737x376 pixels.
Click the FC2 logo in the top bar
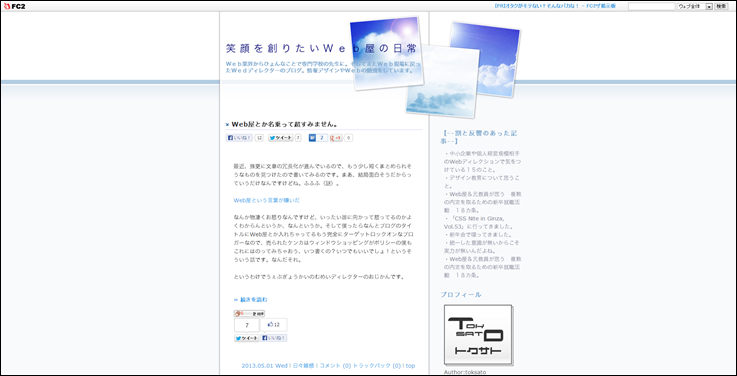[x=14, y=7]
